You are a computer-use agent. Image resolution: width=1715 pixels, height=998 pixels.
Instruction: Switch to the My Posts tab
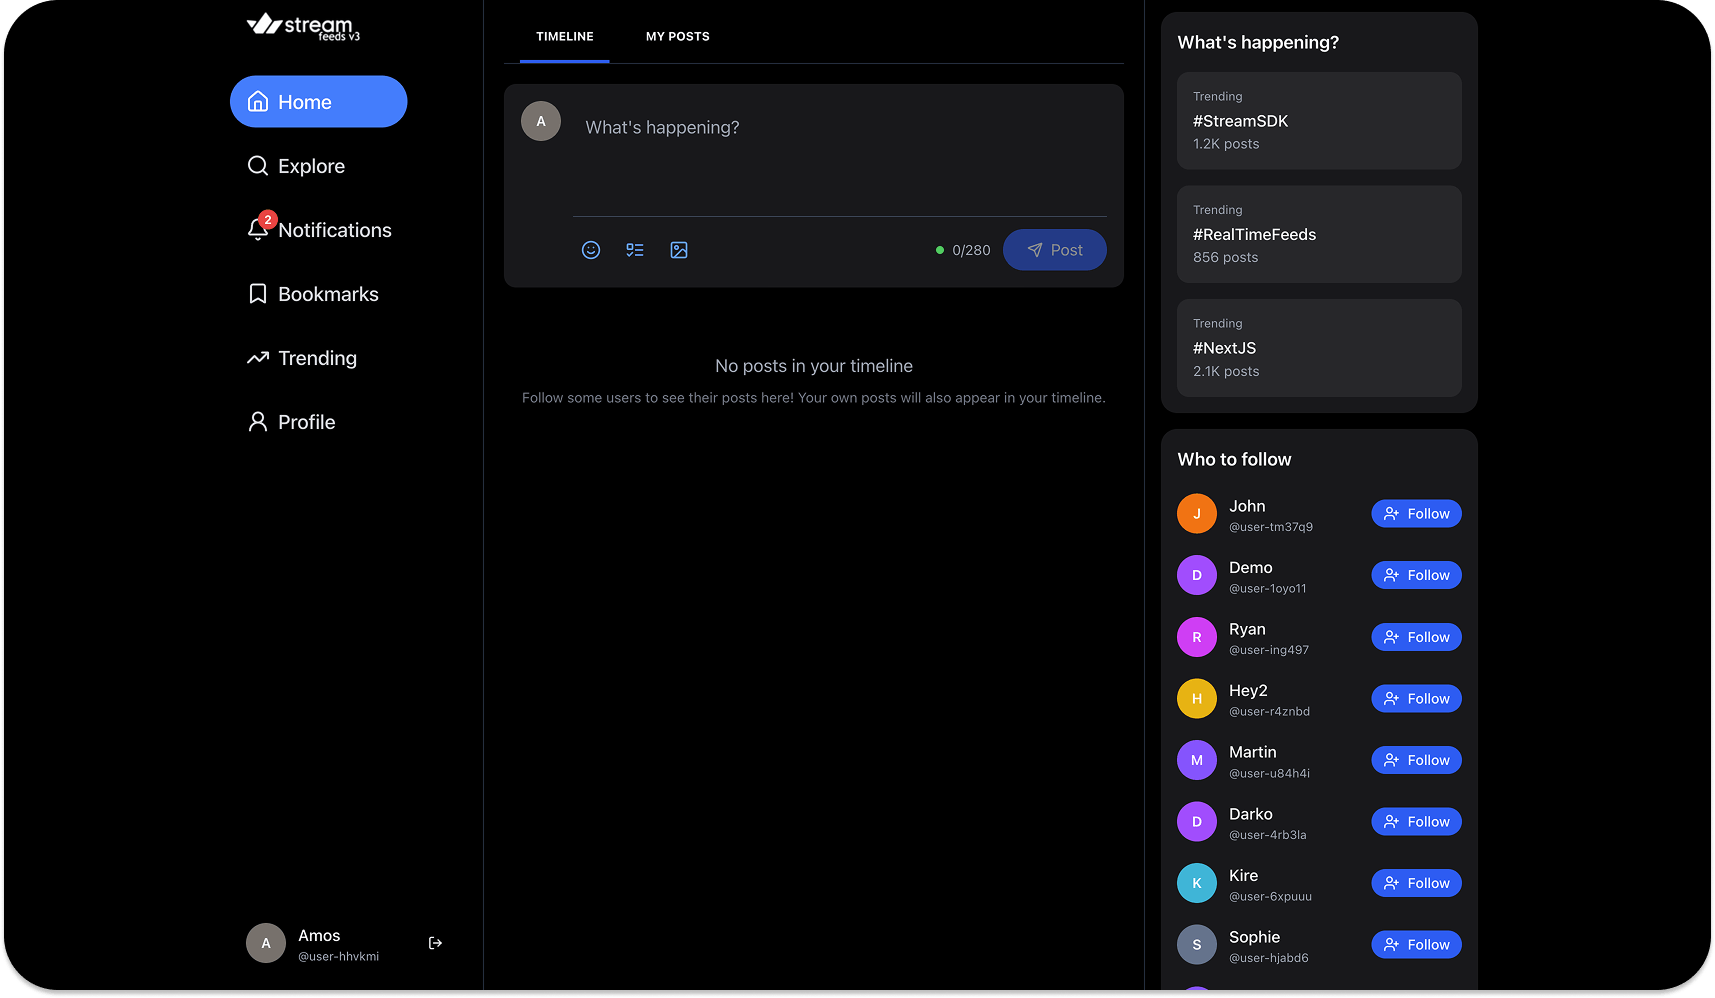678,37
